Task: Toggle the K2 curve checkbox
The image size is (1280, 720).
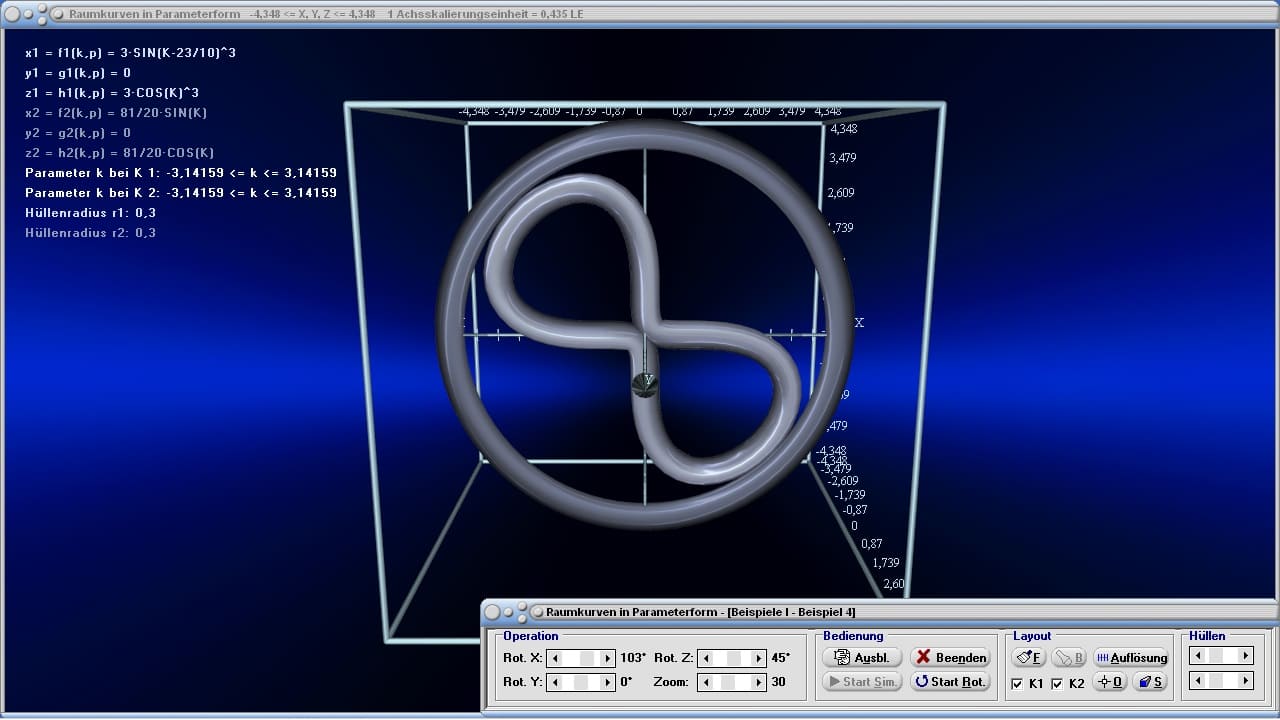Action: 1057,684
